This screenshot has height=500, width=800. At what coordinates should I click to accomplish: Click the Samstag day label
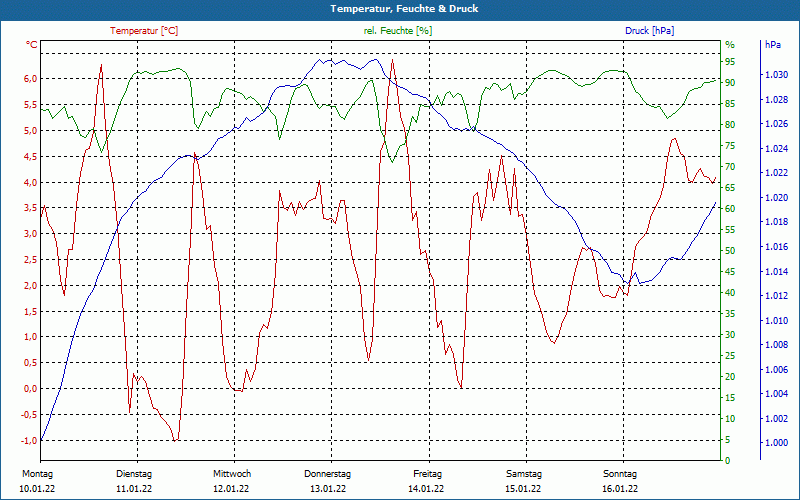(x=523, y=474)
